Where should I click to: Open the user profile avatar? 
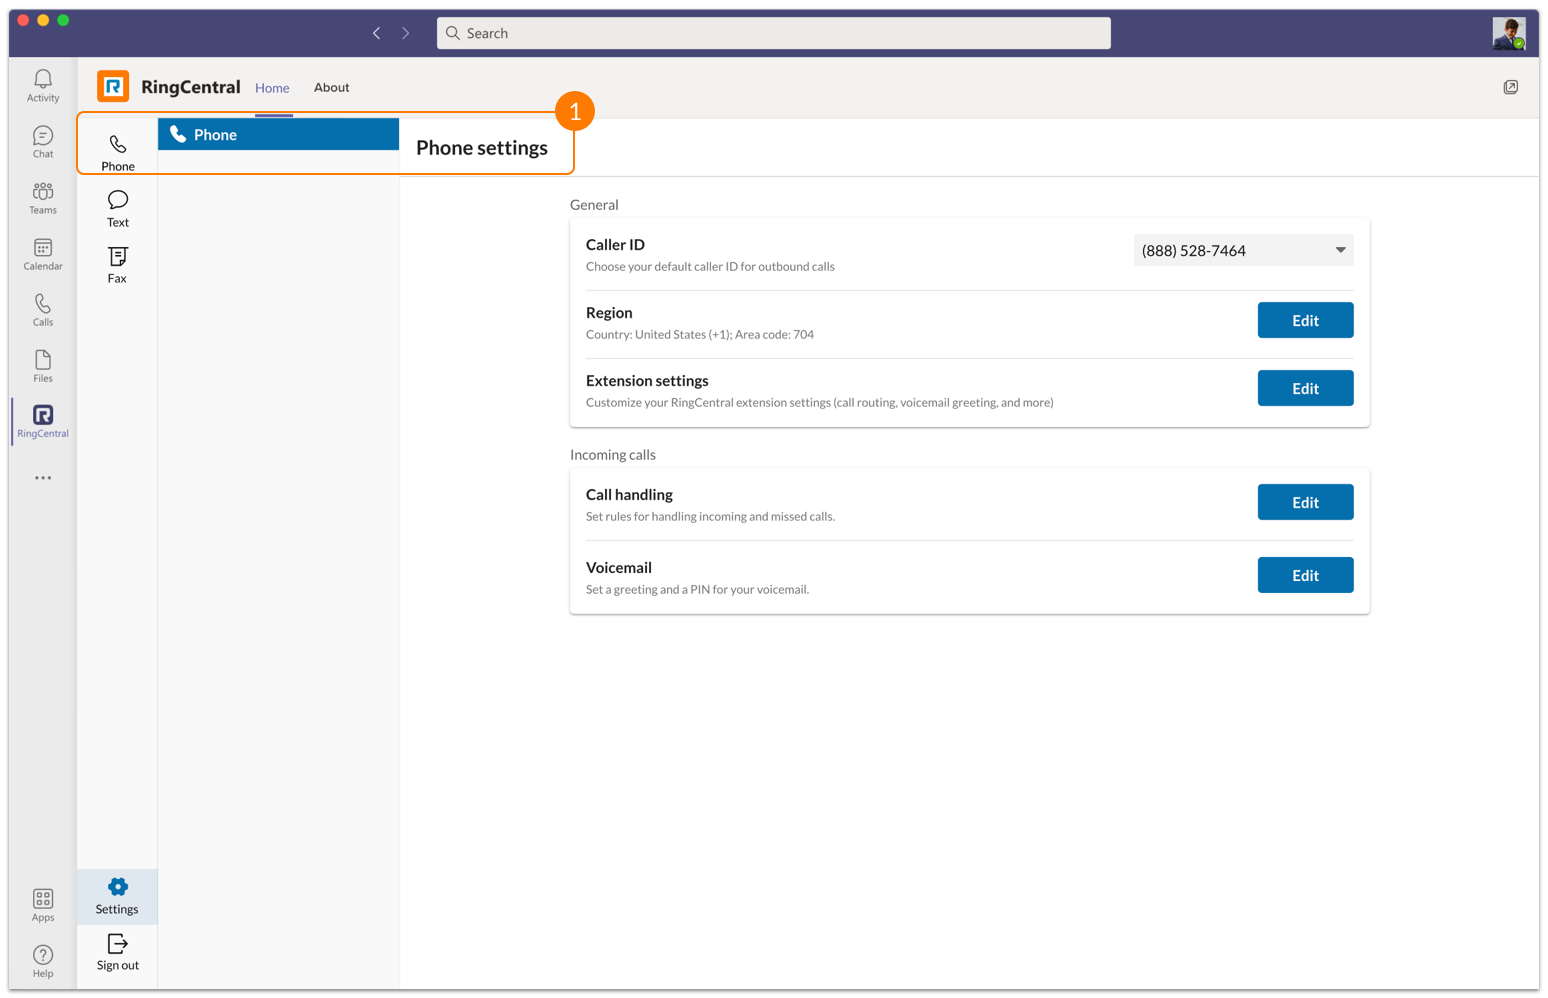1508,33
